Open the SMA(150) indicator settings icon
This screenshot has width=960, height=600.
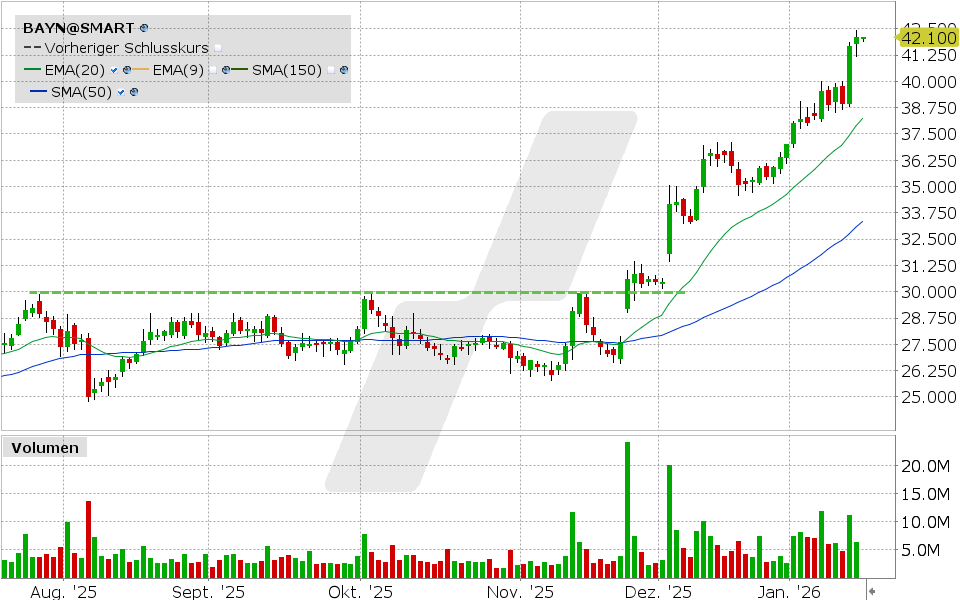(344, 70)
